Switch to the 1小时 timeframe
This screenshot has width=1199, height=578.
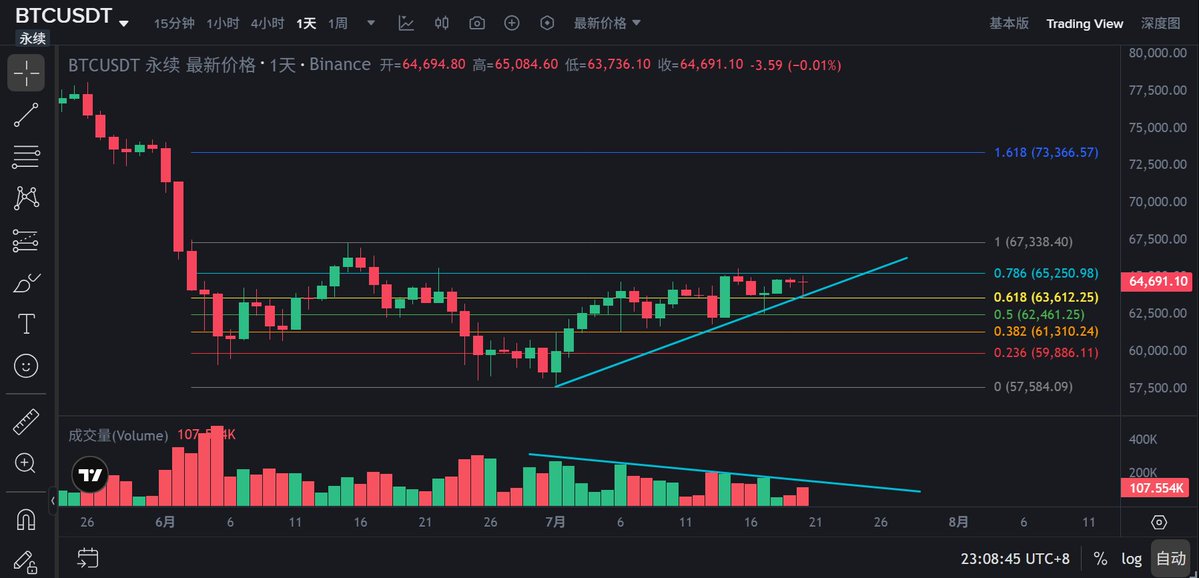(221, 23)
